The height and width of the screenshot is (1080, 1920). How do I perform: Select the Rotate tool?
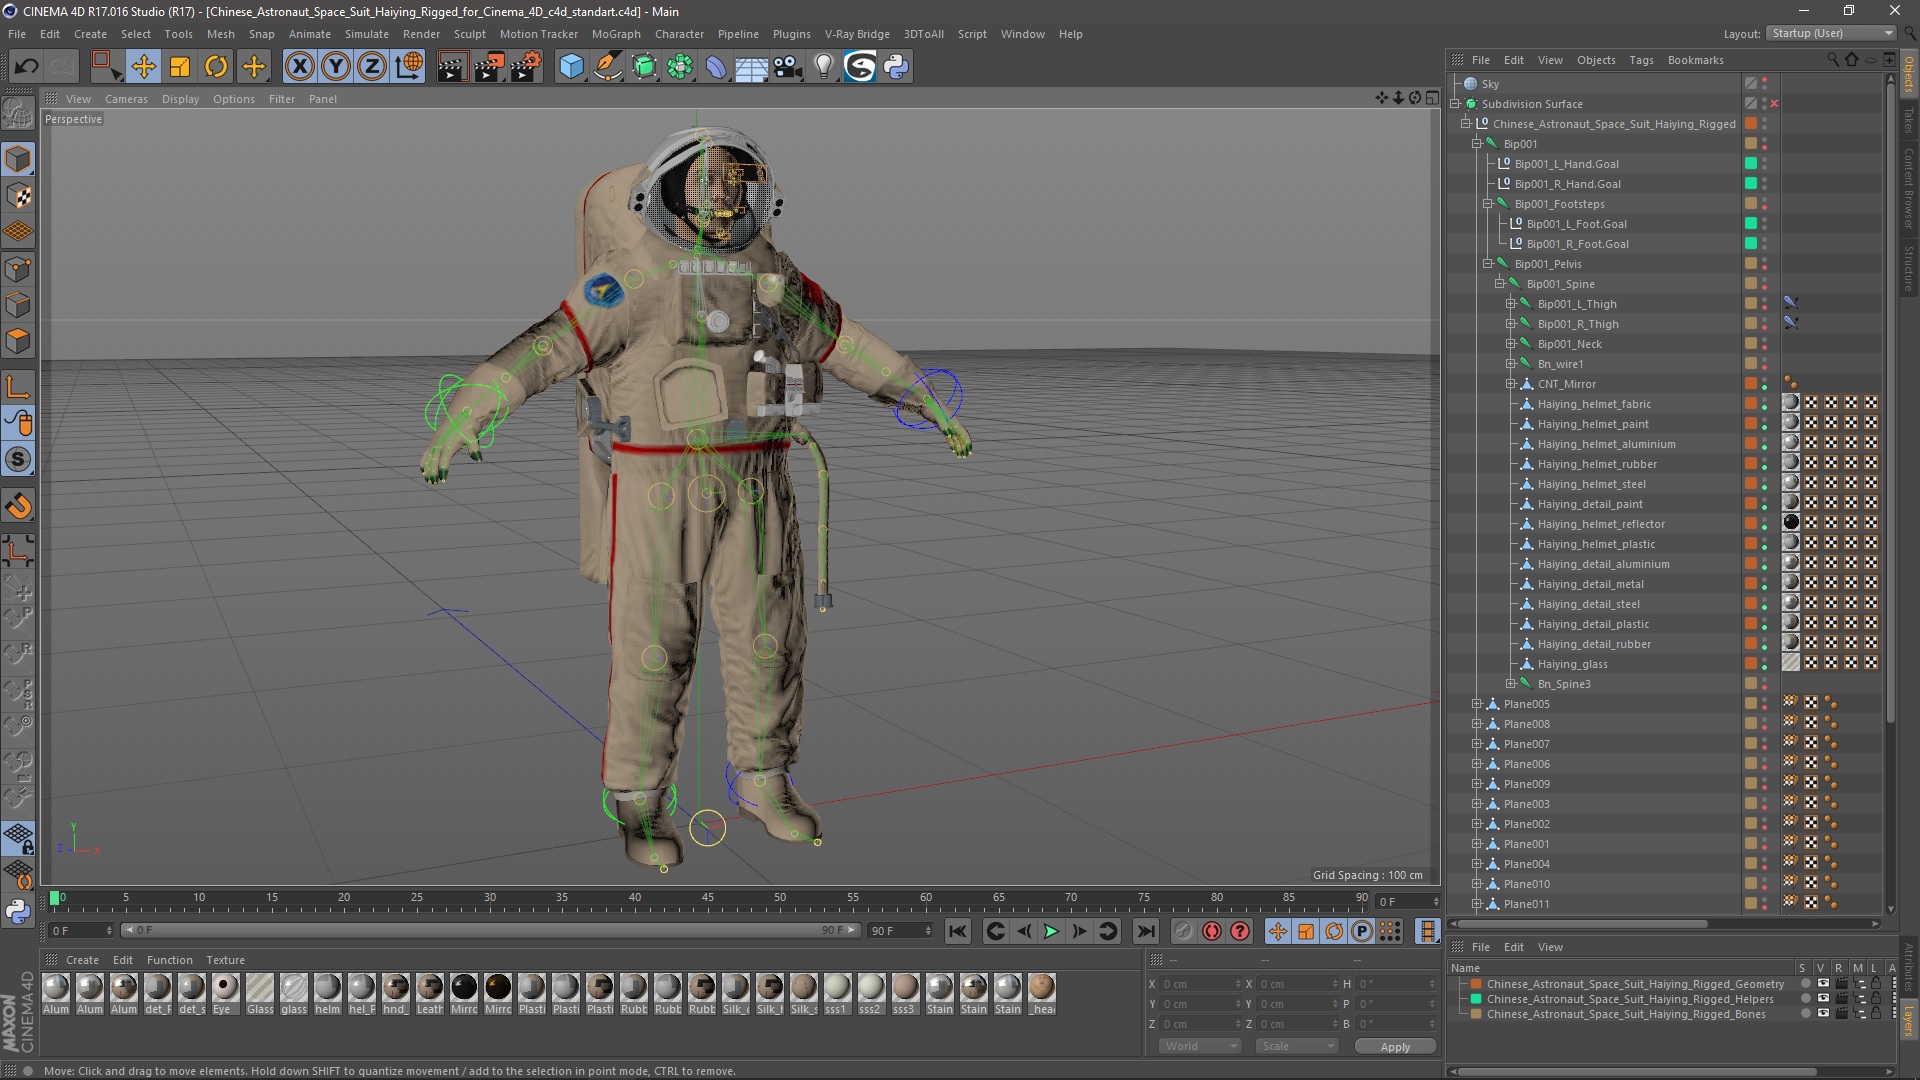coord(216,67)
